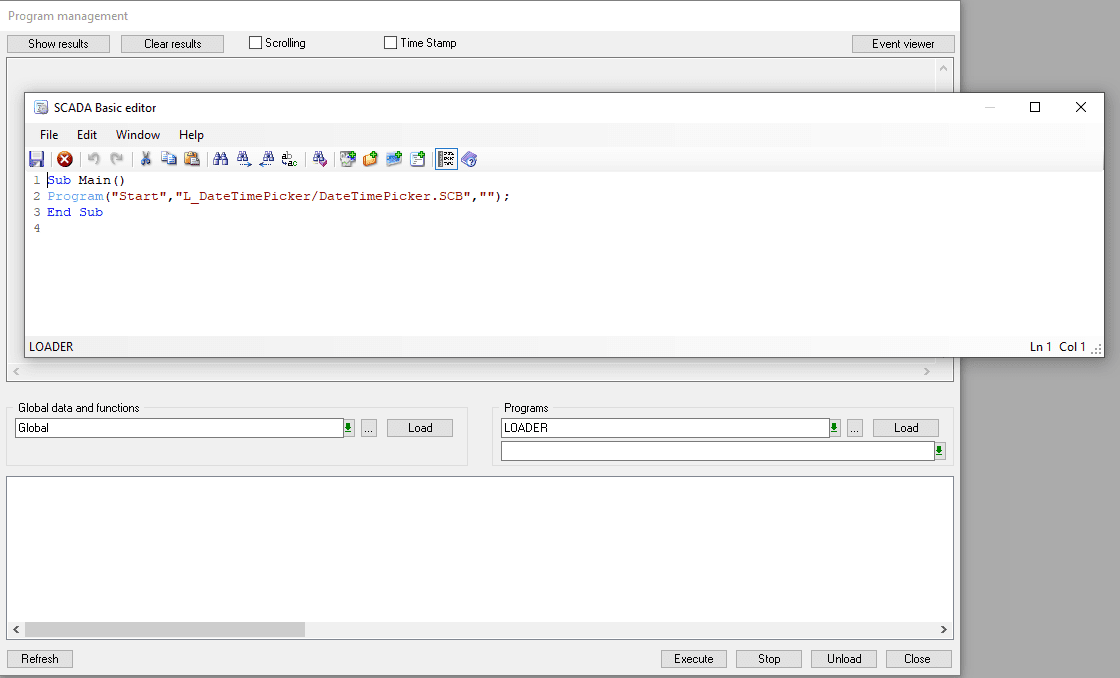Open the Event viewer
Screen dimensions: 1120x678
[x=903, y=44]
